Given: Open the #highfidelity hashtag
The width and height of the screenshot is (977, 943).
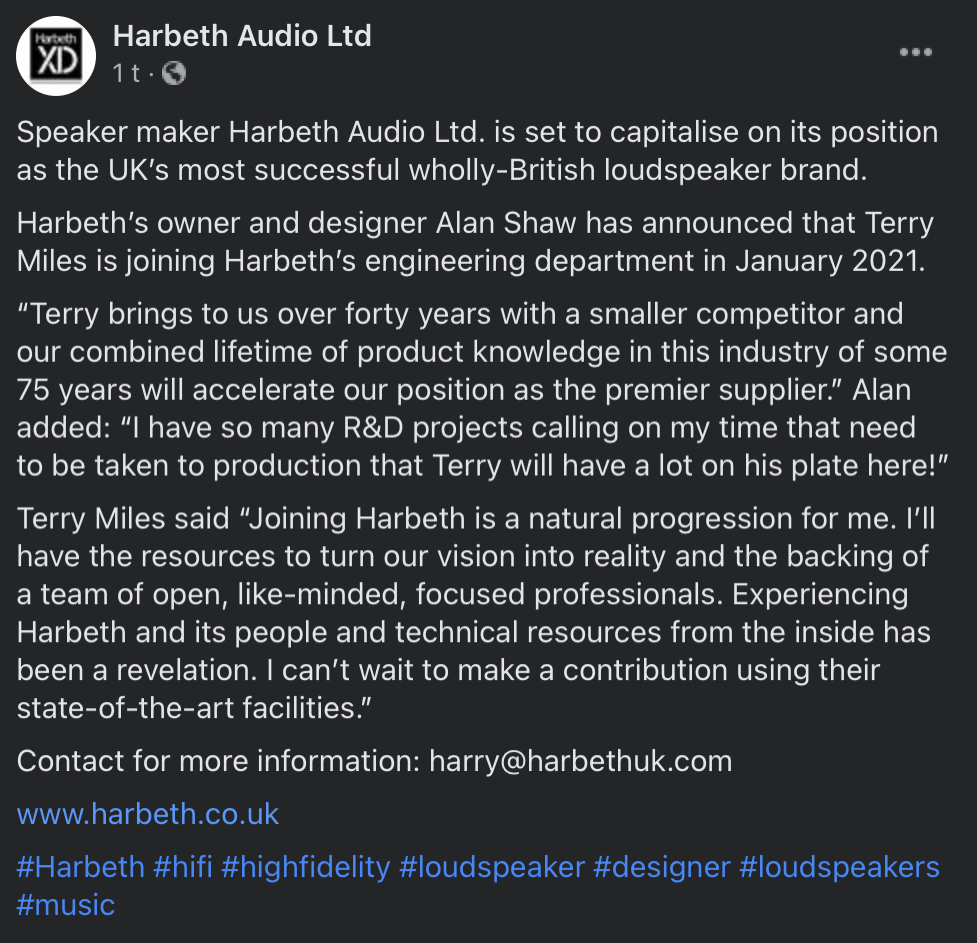Looking at the screenshot, I should coord(305,867).
